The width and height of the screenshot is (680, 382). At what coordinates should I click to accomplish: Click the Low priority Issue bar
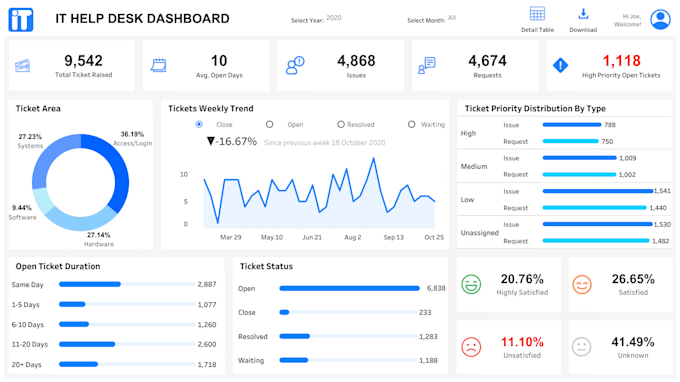click(598, 191)
